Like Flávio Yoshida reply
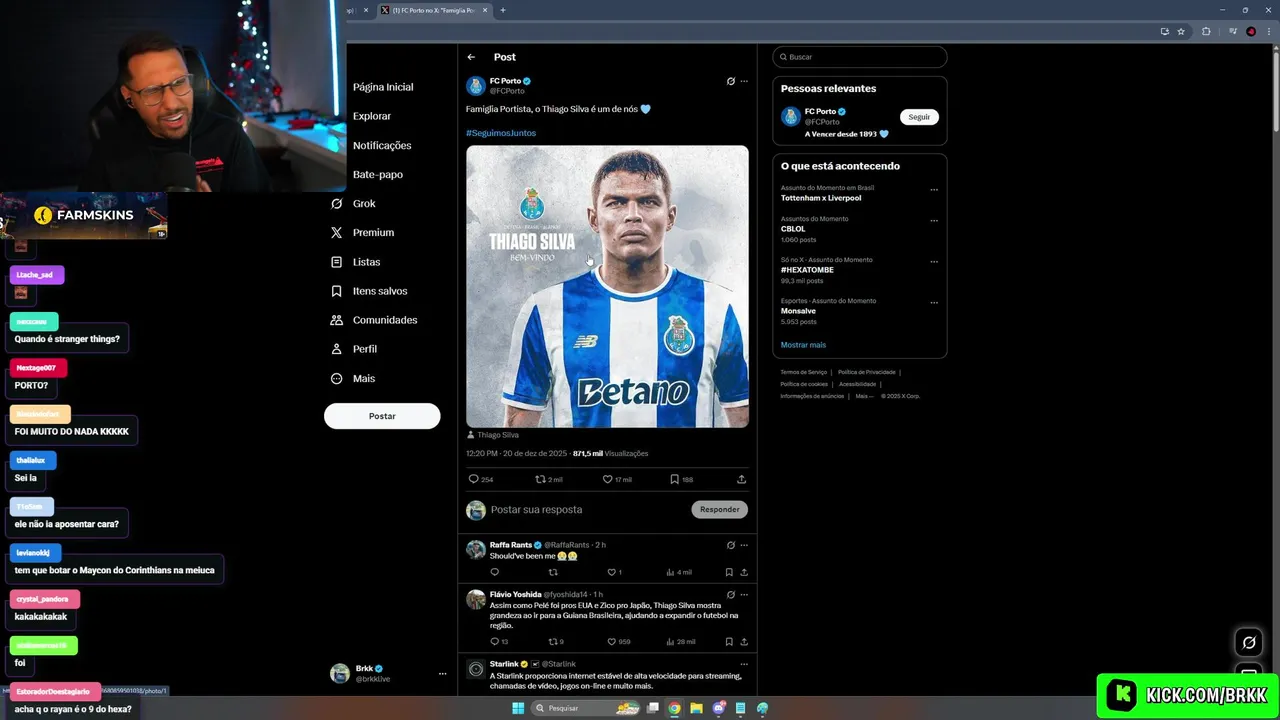 tap(612, 642)
